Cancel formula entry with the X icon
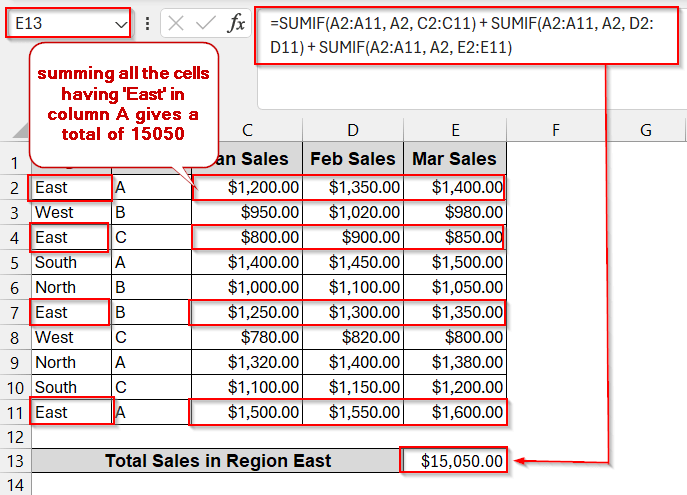Viewport: 687px width, 495px height. tap(176, 23)
